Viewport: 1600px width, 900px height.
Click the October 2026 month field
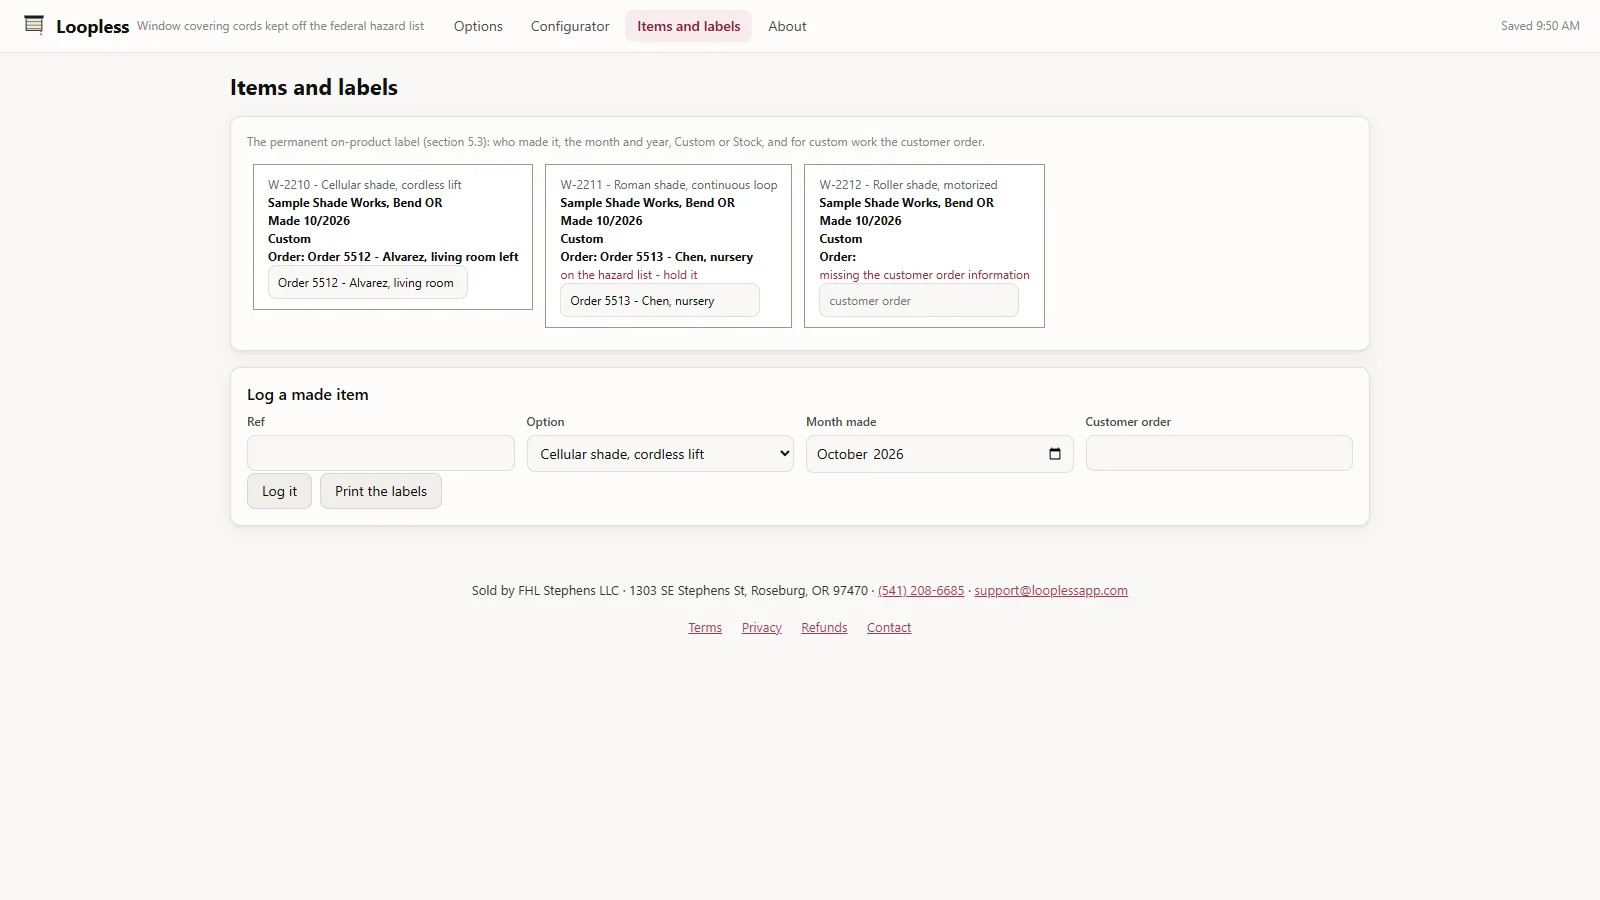[x=940, y=454]
